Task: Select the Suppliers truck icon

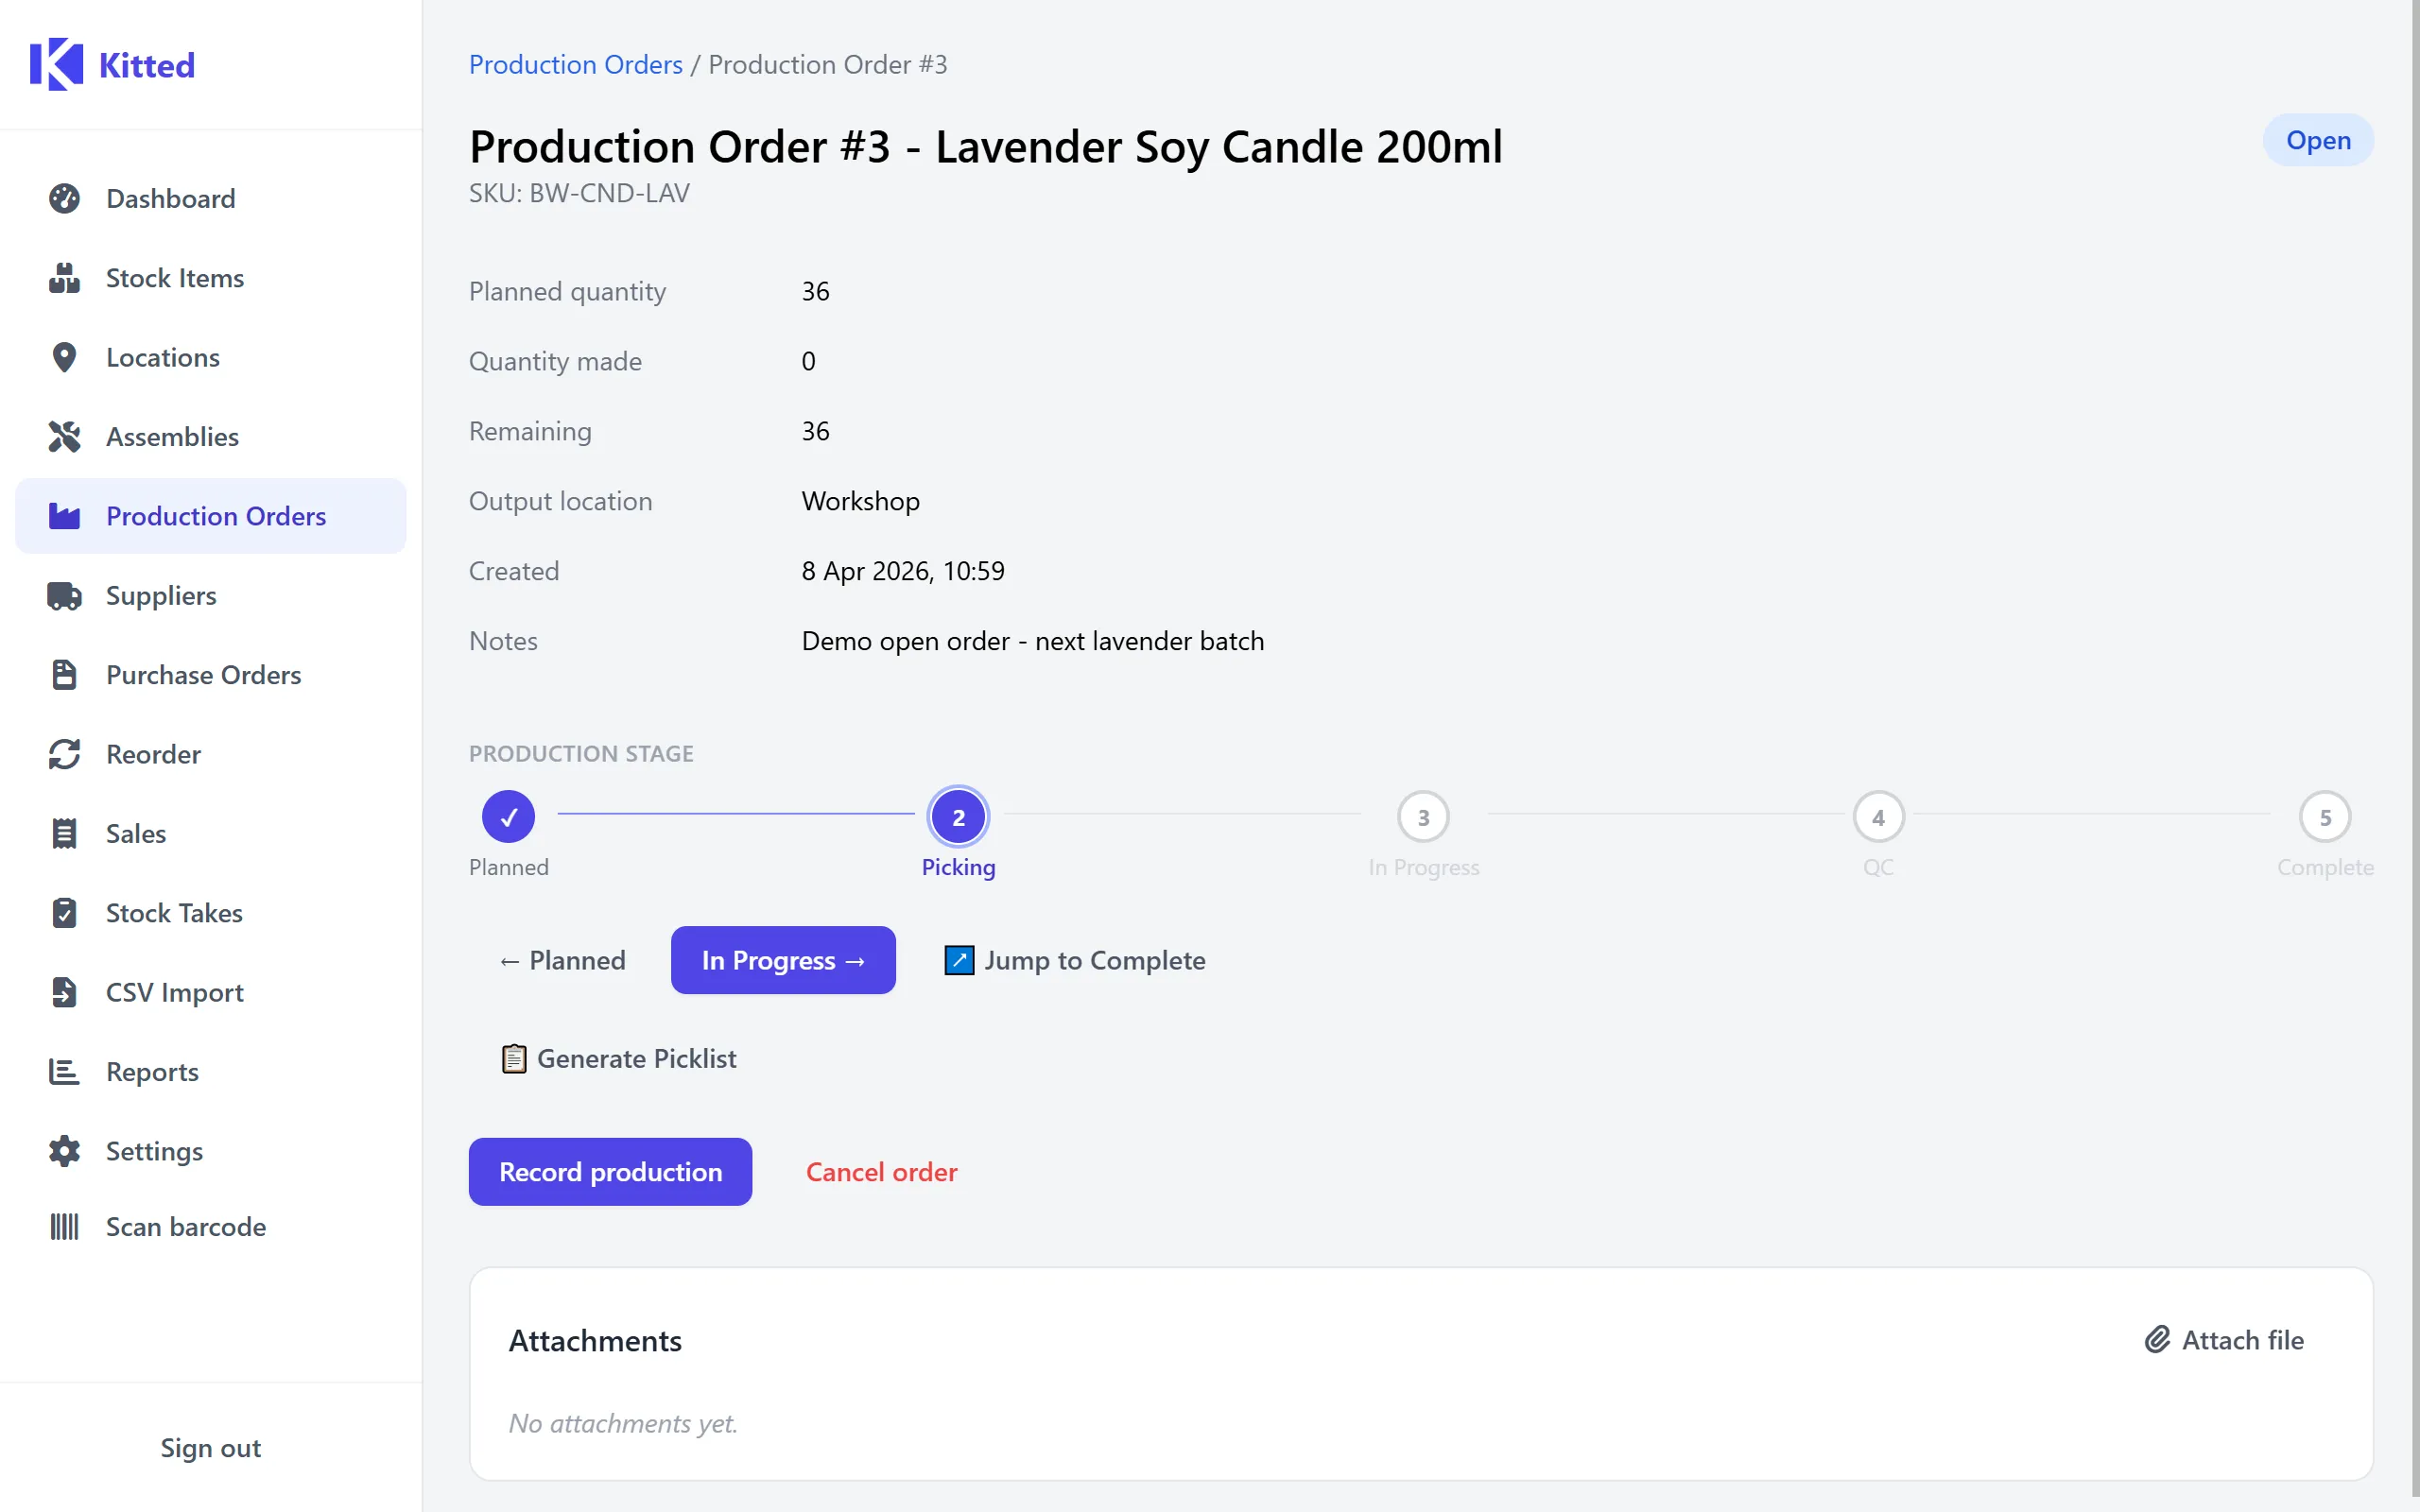Action: point(64,595)
